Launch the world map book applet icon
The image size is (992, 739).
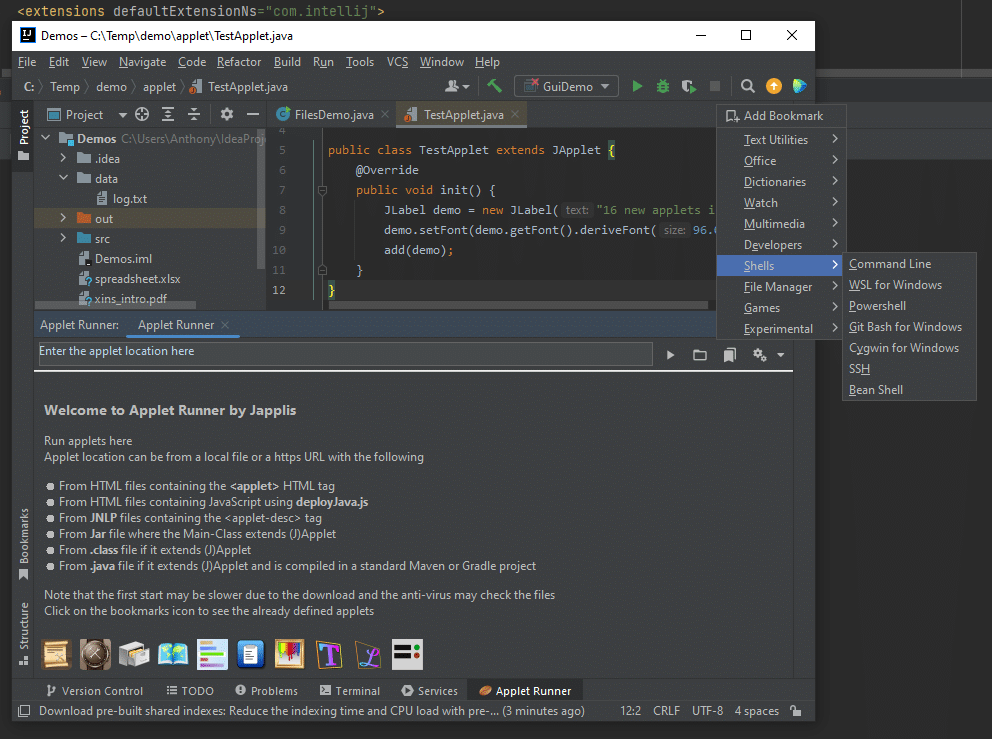tap(173, 654)
